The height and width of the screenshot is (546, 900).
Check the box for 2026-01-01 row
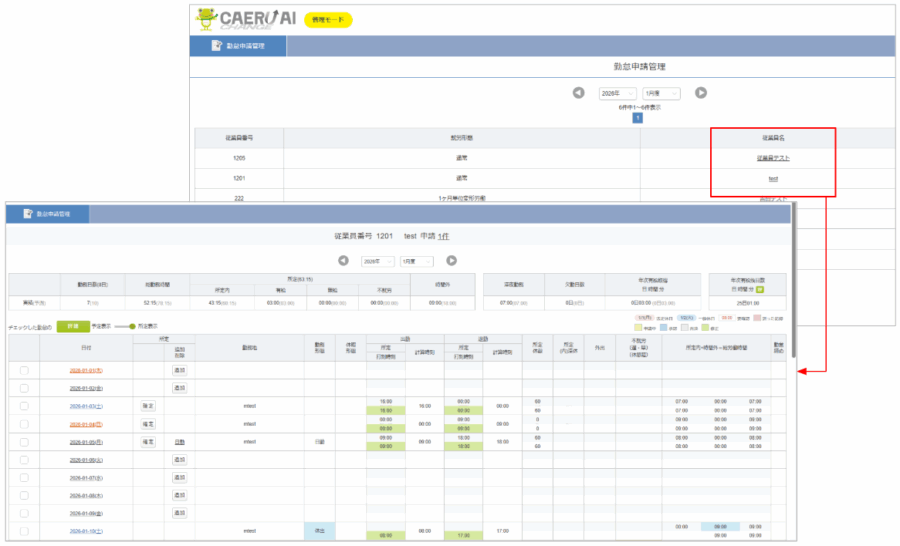pos(23,371)
